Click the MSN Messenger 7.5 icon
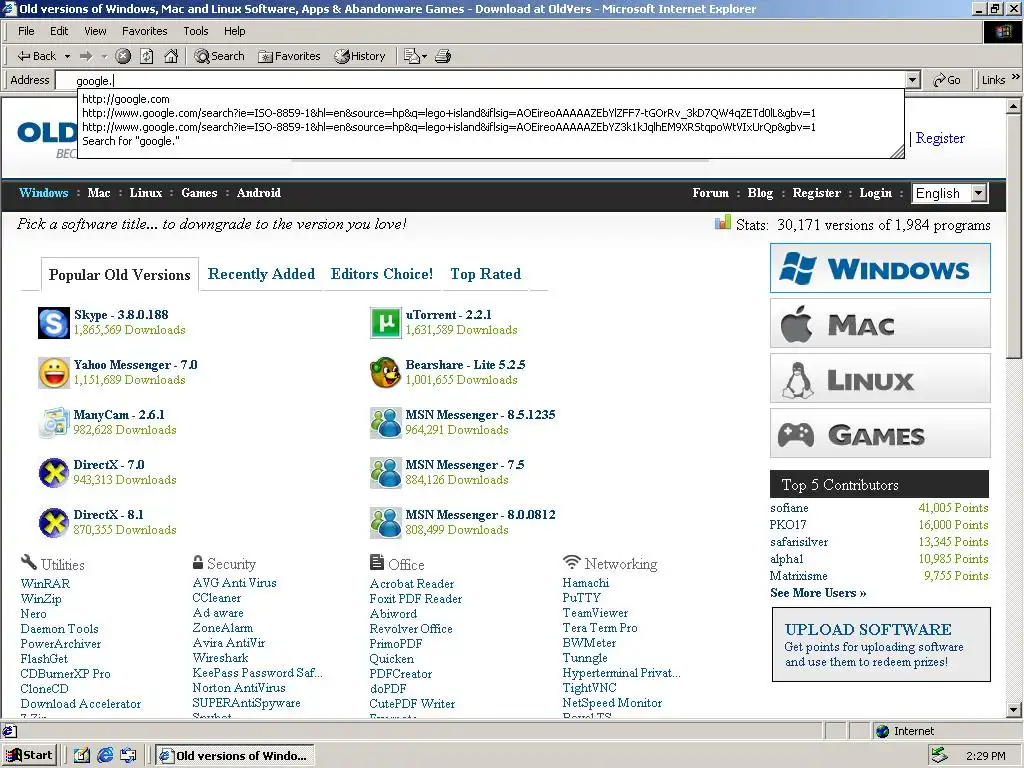This screenshot has height=768, width=1024. click(x=386, y=473)
